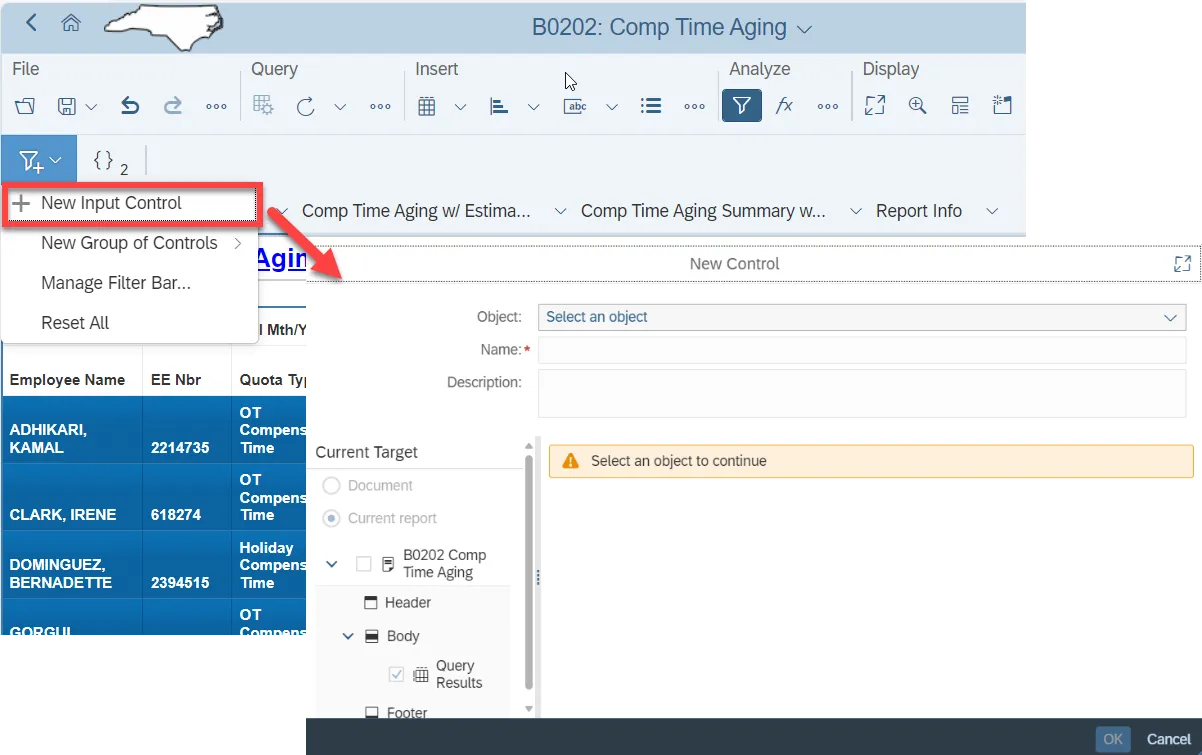Collapse the Body tree node
Screen dimensions: 1202x755
[x=348, y=636]
